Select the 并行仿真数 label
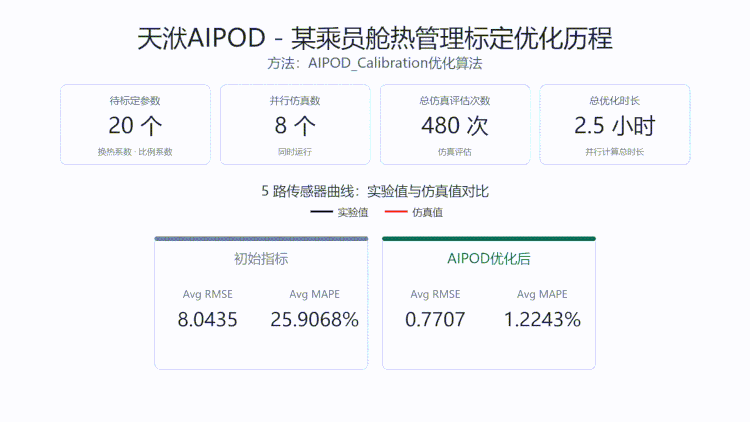The width and height of the screenshot is (750, 422). pyautogui.click(x=295, y=100)
